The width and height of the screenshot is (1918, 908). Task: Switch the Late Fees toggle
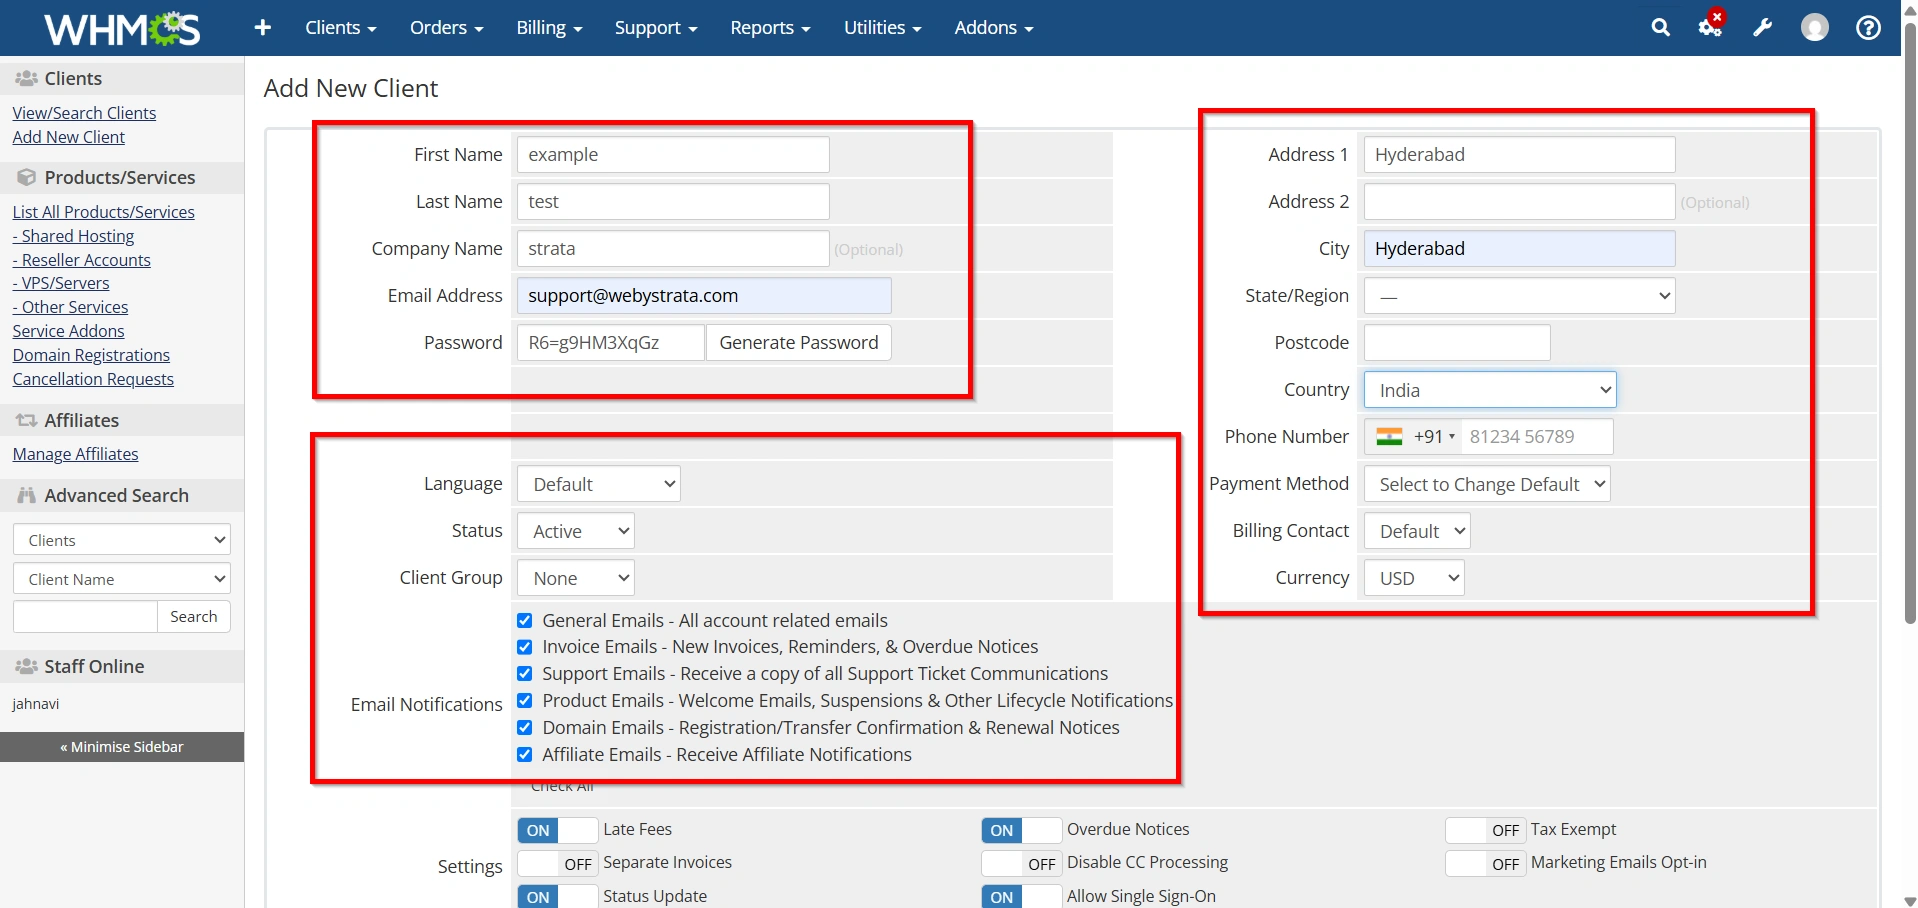[x=558, y=830]
